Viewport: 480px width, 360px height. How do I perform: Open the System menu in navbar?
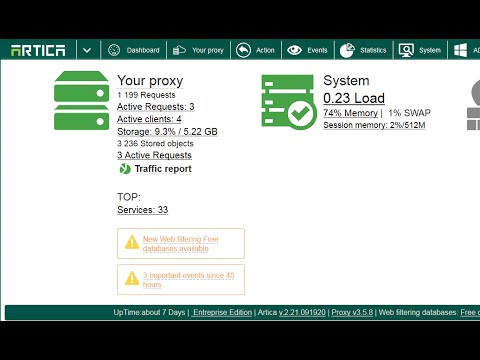[x=430, y=50]
